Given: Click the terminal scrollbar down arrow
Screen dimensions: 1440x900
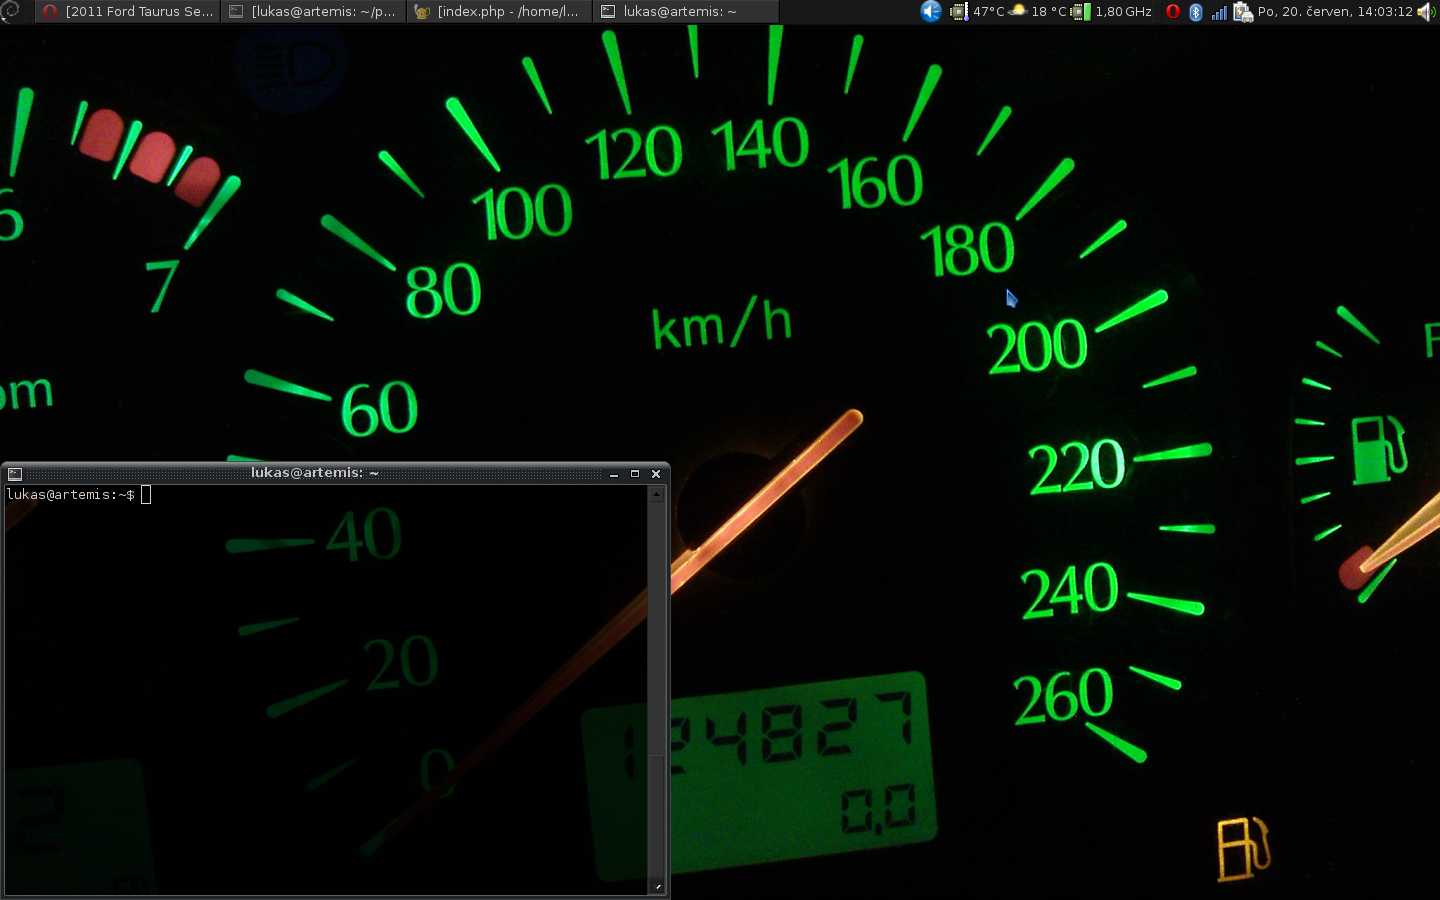Looking at the screenshot, I should click(657, 886).
